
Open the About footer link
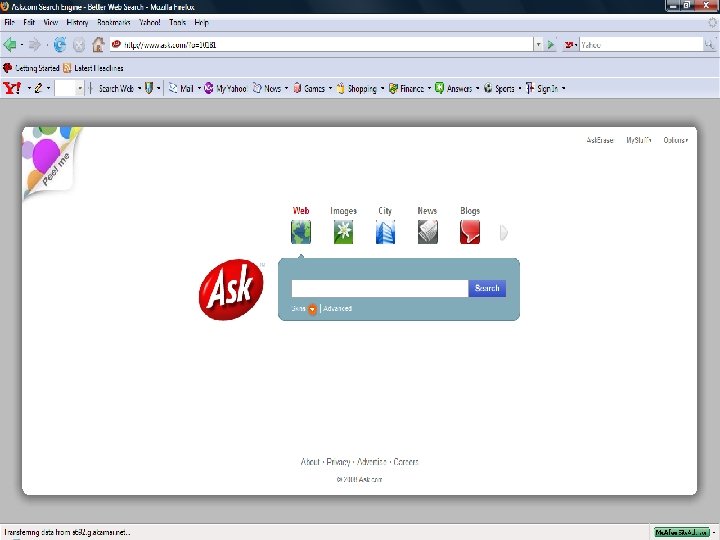coord(310,461)
